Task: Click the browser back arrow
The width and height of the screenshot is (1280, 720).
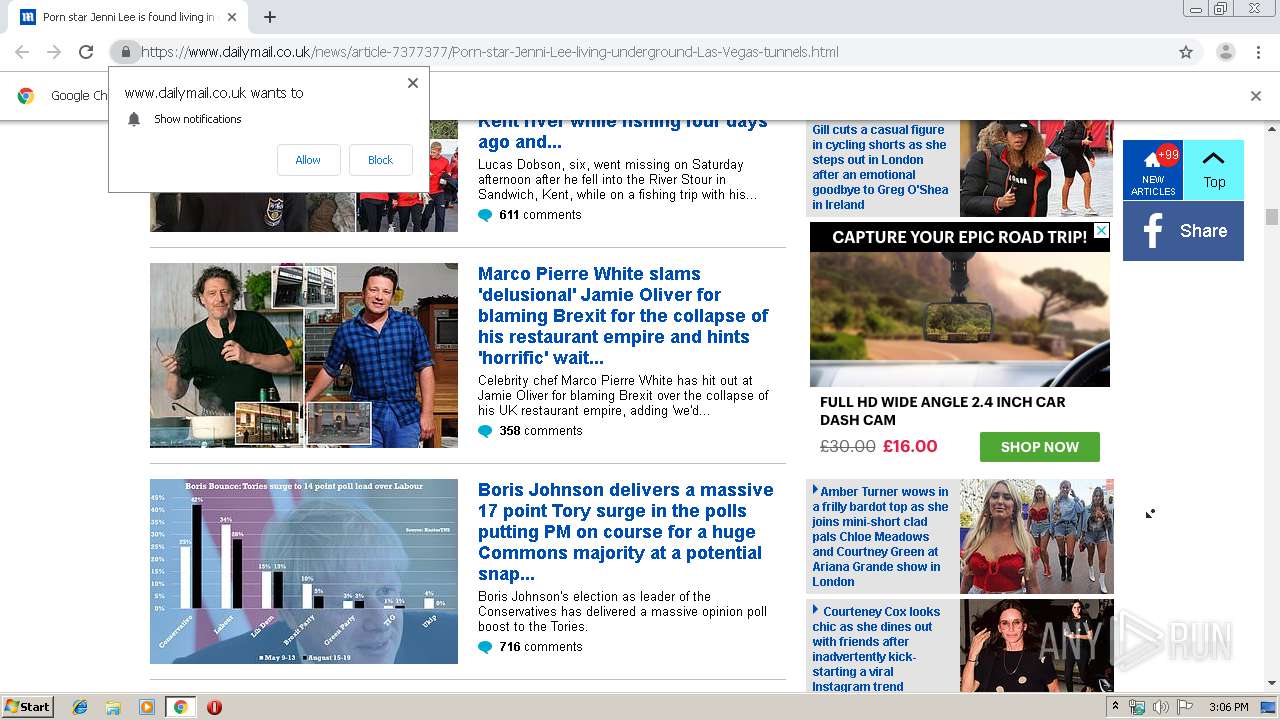Action: pos(22,52)
